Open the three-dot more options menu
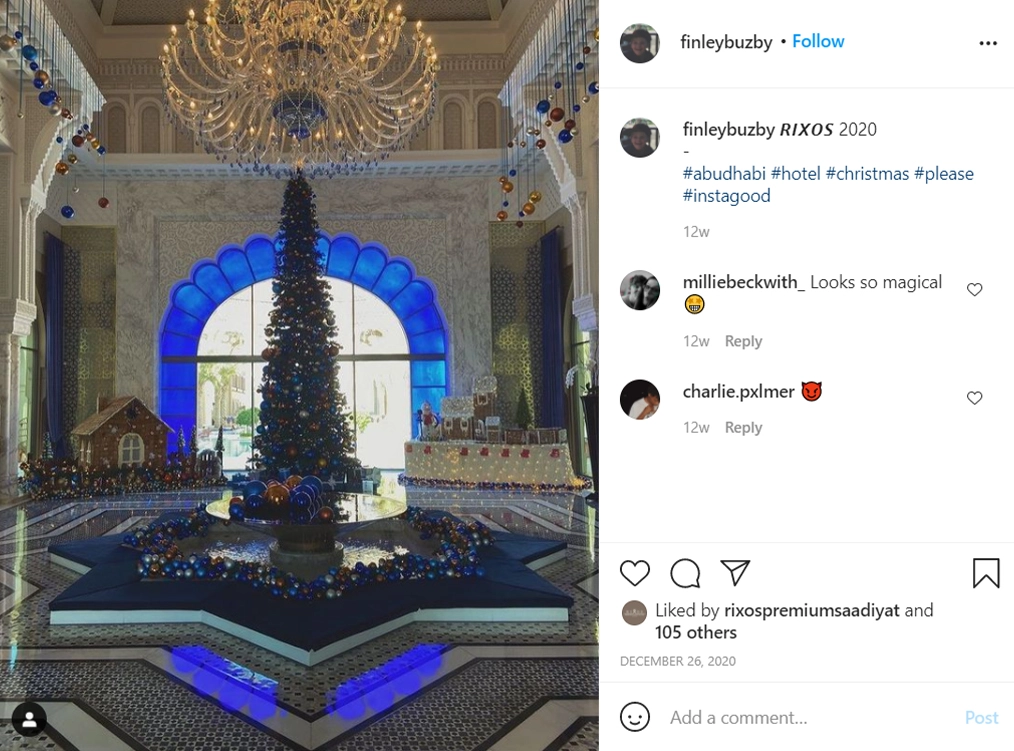Viewport: 1014px width, 751px height. pos(987,43)
